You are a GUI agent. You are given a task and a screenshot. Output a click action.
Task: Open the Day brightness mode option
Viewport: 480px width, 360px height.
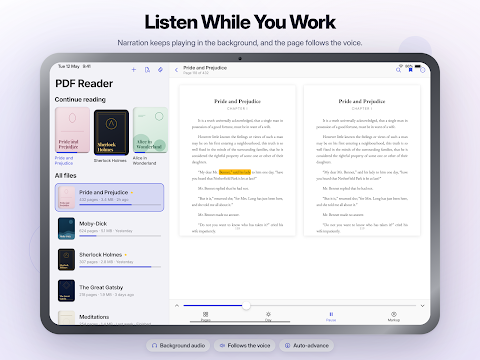tap(268, 316)
